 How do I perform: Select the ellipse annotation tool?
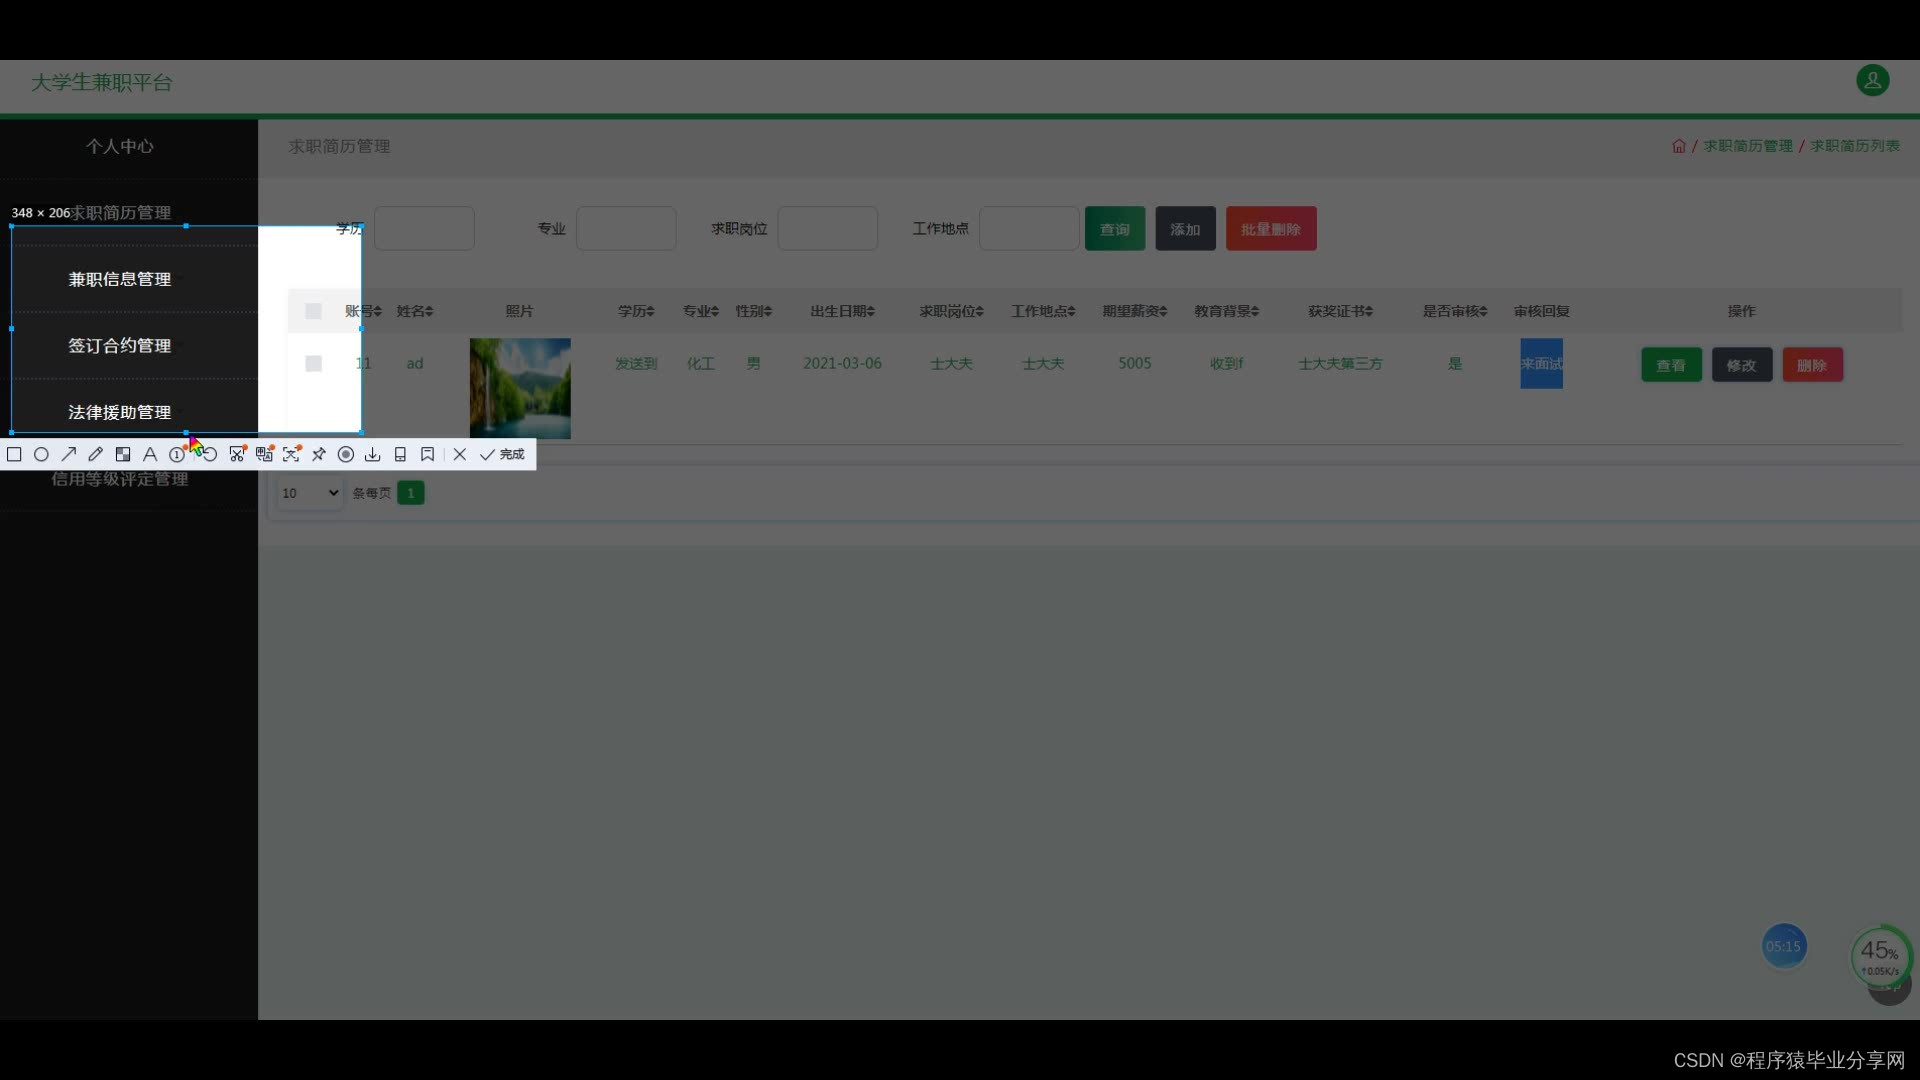(x=41, y=454)
